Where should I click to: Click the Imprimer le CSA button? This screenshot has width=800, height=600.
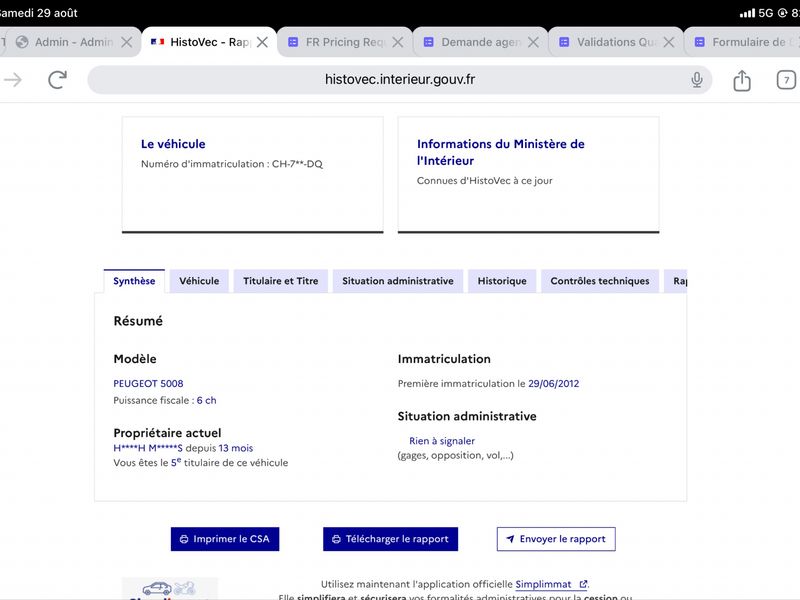[225, 539]
